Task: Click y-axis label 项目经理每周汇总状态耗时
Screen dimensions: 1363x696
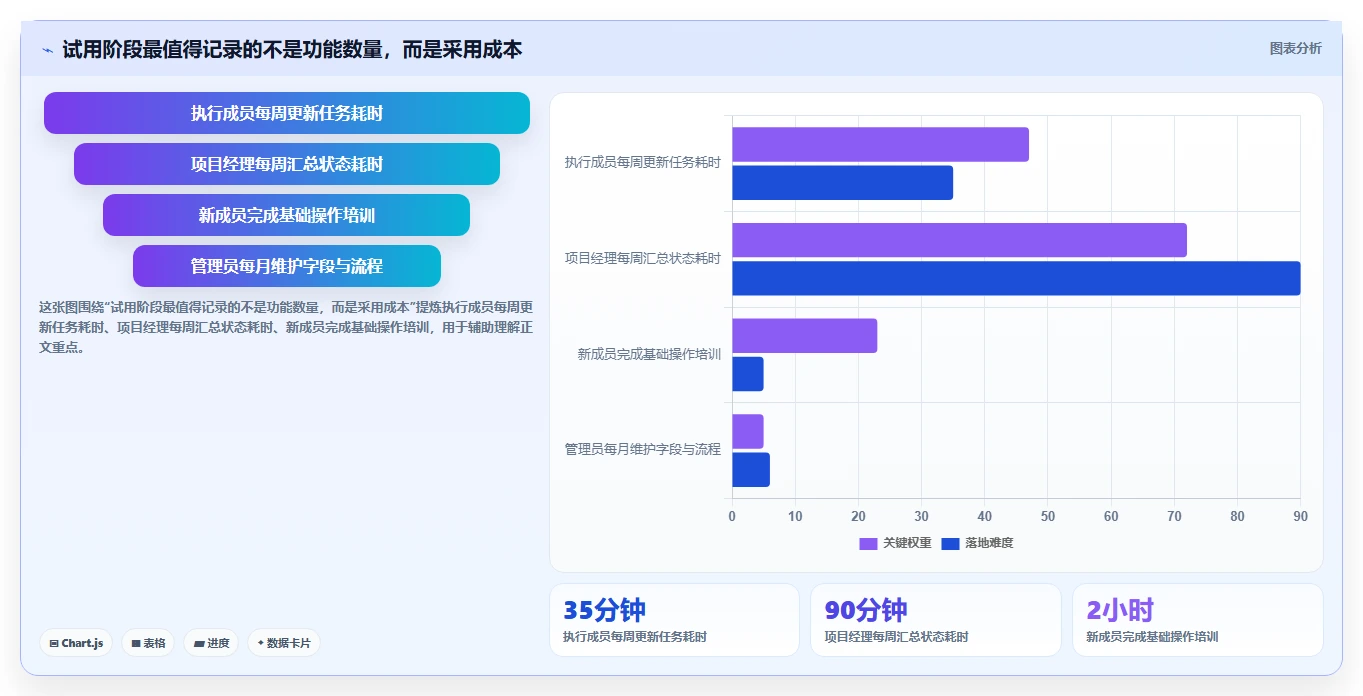Action: click(x=642, y=258)
